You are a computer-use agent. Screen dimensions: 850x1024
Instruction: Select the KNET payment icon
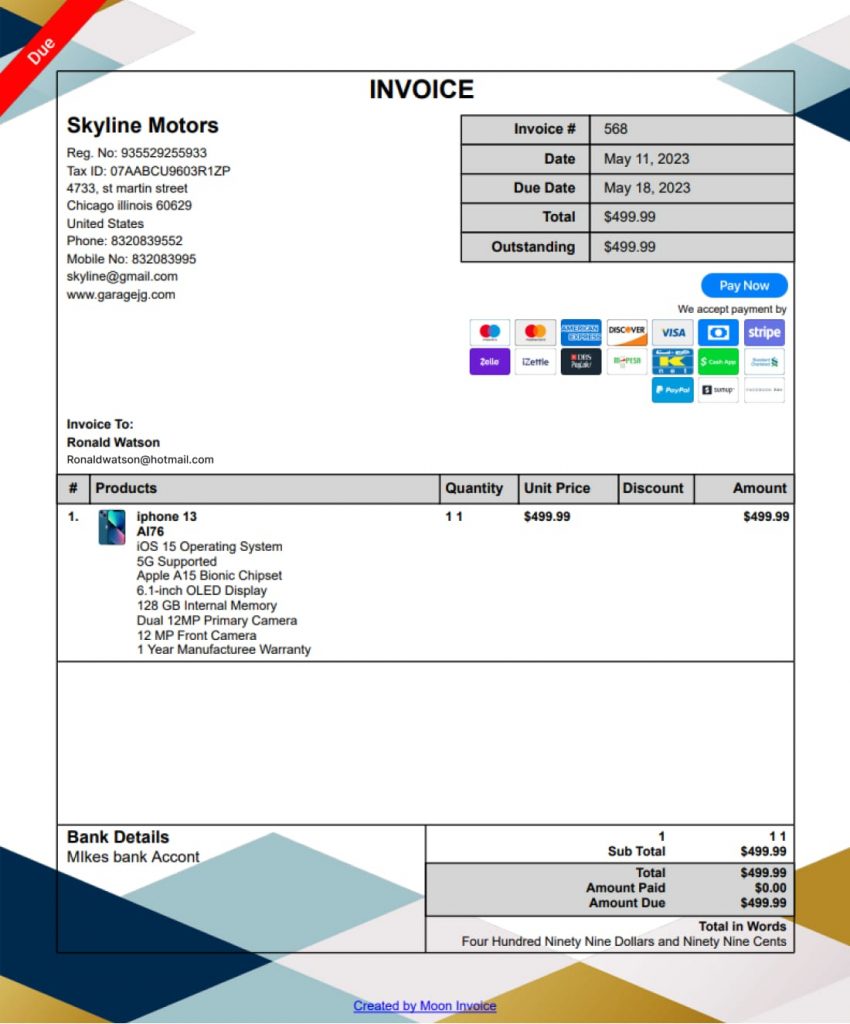(x=672, y=361)
